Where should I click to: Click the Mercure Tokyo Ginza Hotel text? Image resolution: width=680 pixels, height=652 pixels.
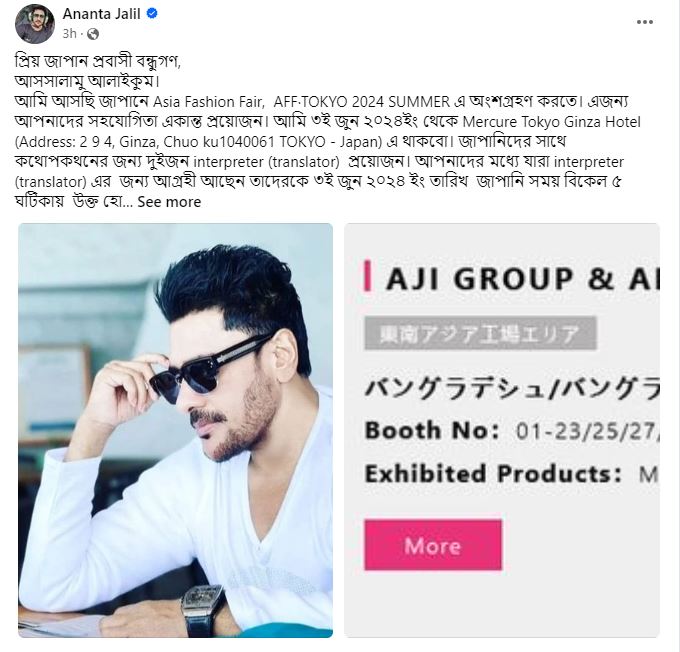(x=552, y=122)
